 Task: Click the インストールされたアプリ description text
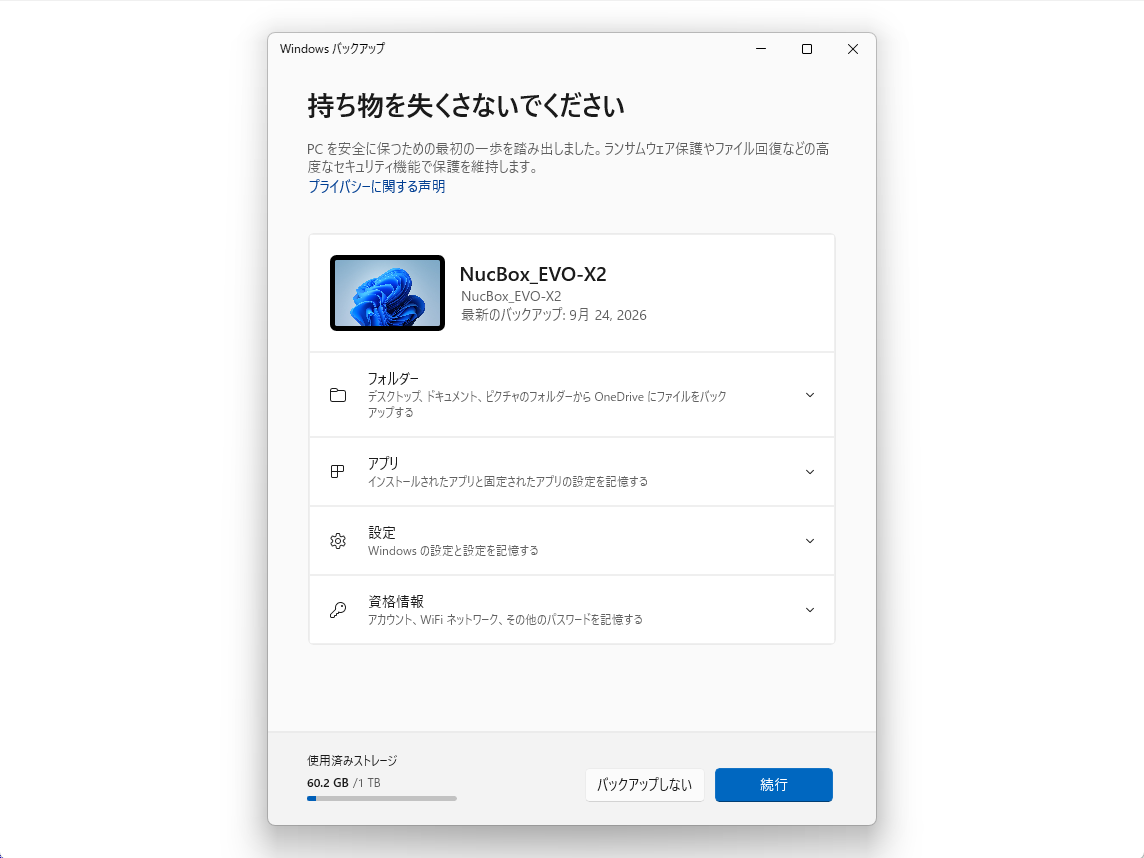pyautogui.click(x=508, y=482)
